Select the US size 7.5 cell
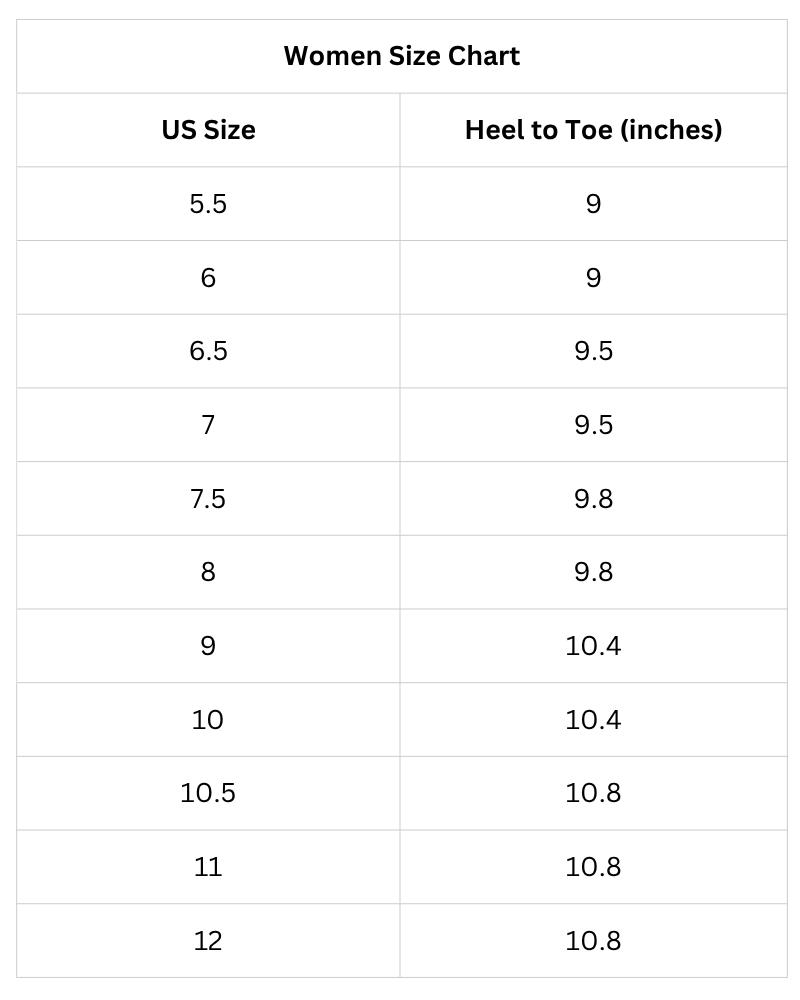This screenshot has height=1000, width=800. (x=208, y=498)
